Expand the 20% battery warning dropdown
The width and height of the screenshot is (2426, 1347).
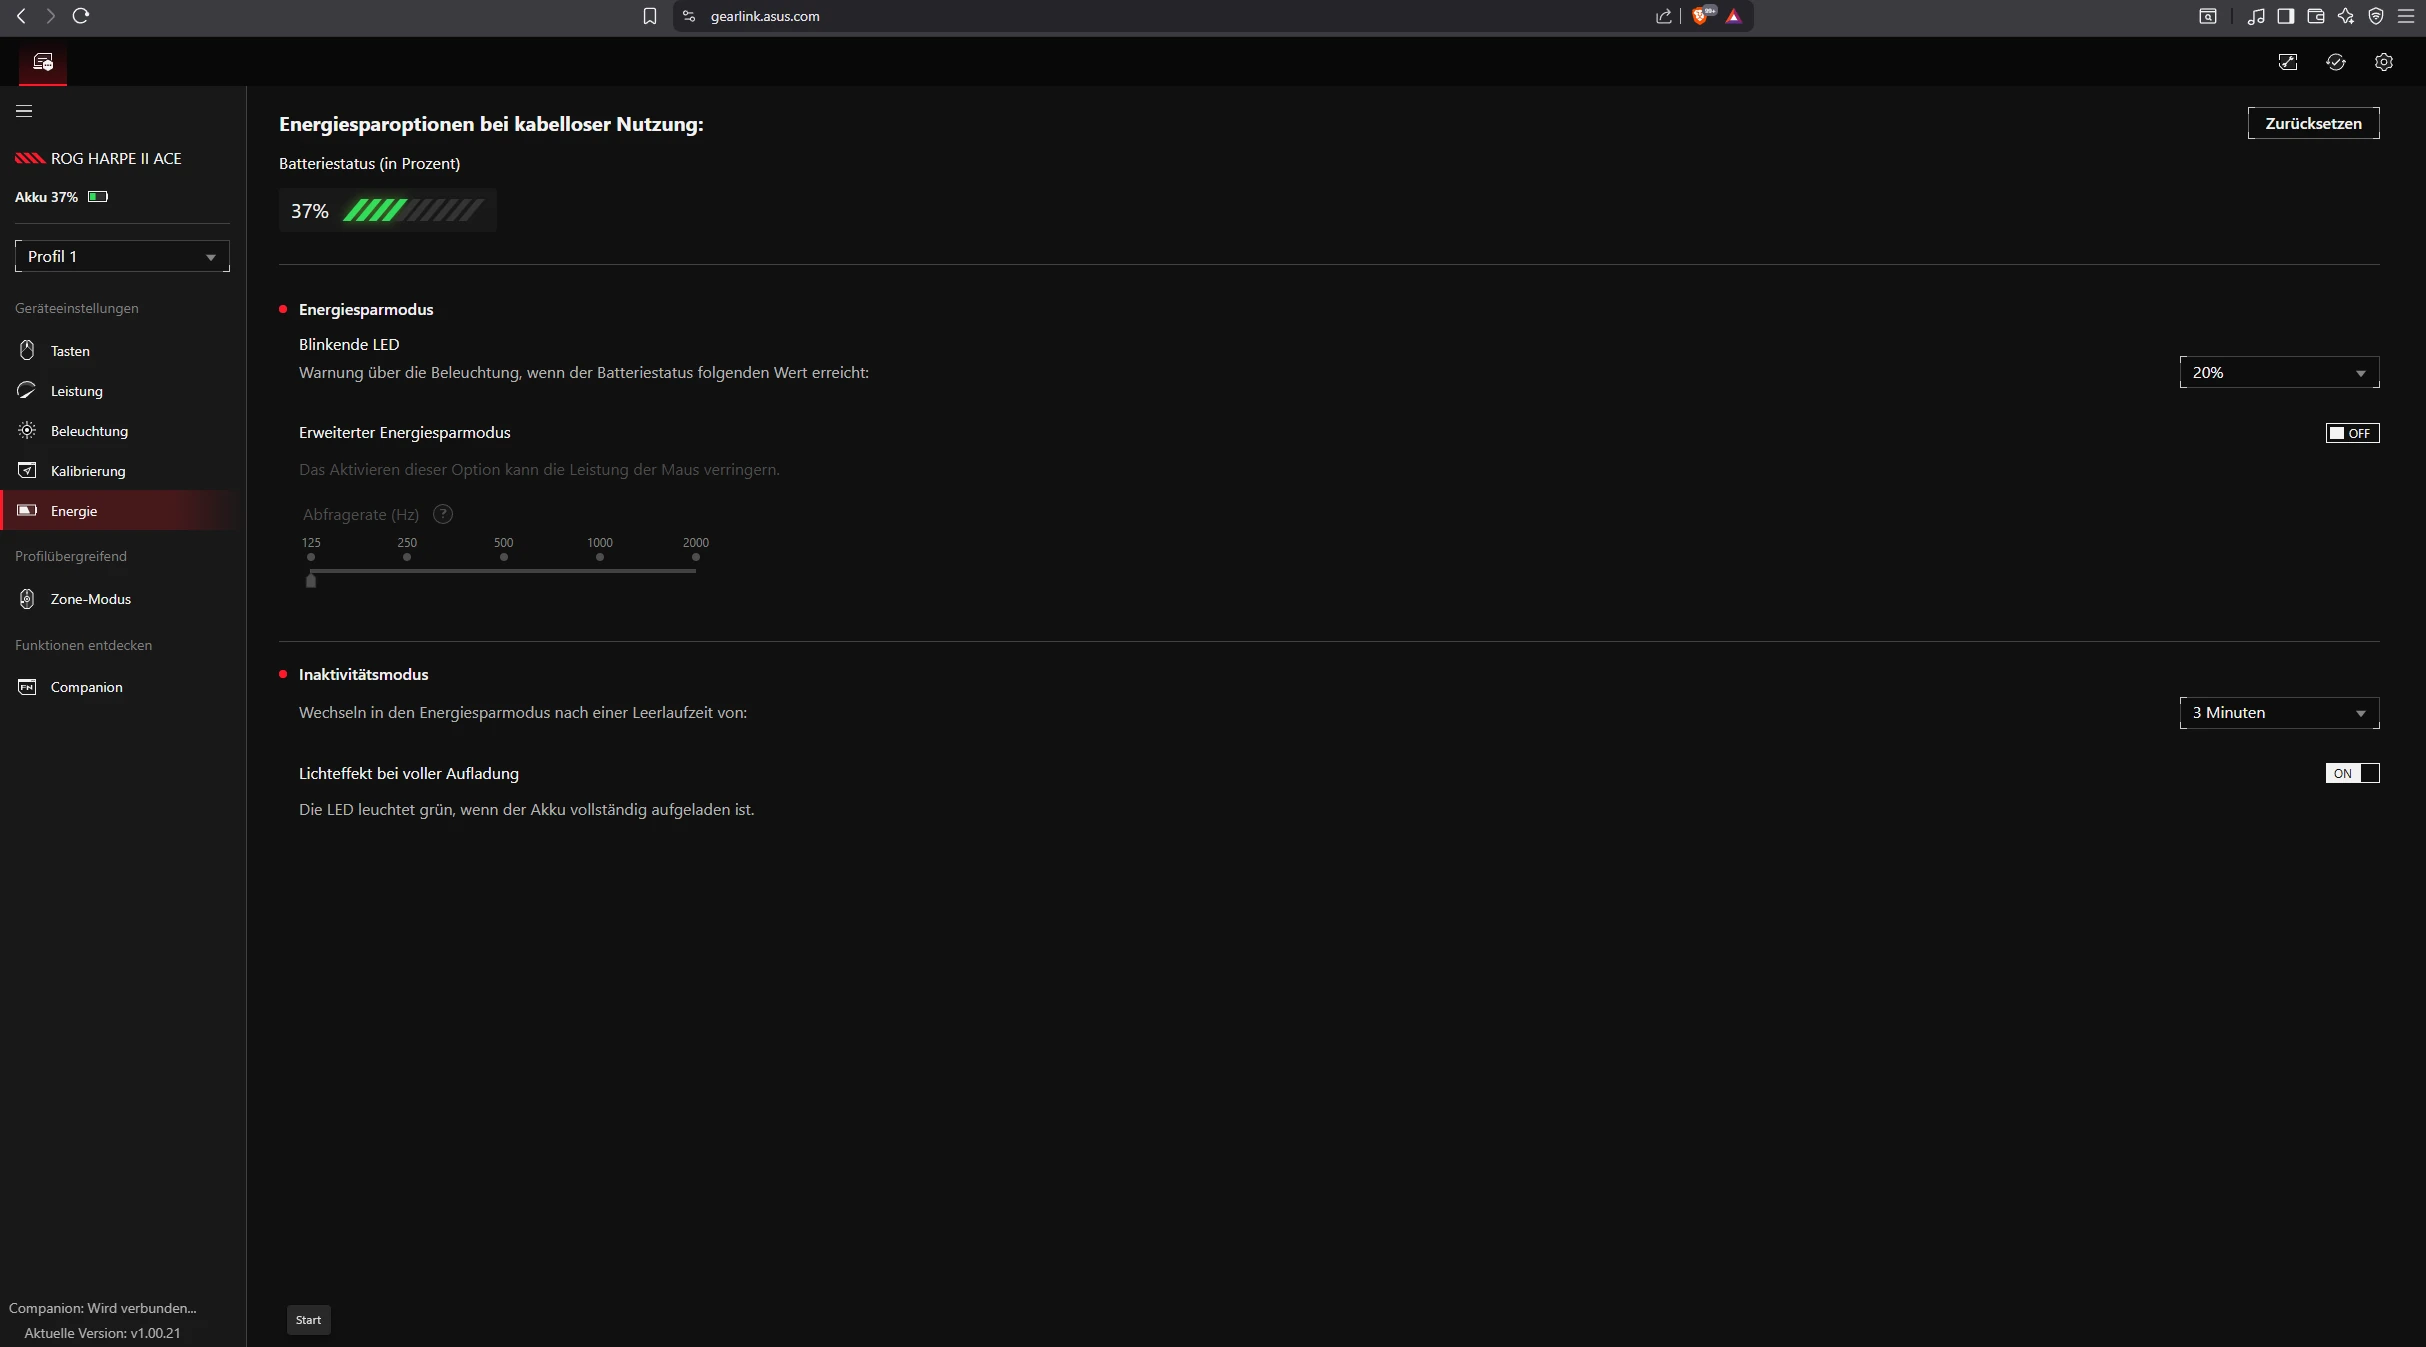coord(2278,372)
